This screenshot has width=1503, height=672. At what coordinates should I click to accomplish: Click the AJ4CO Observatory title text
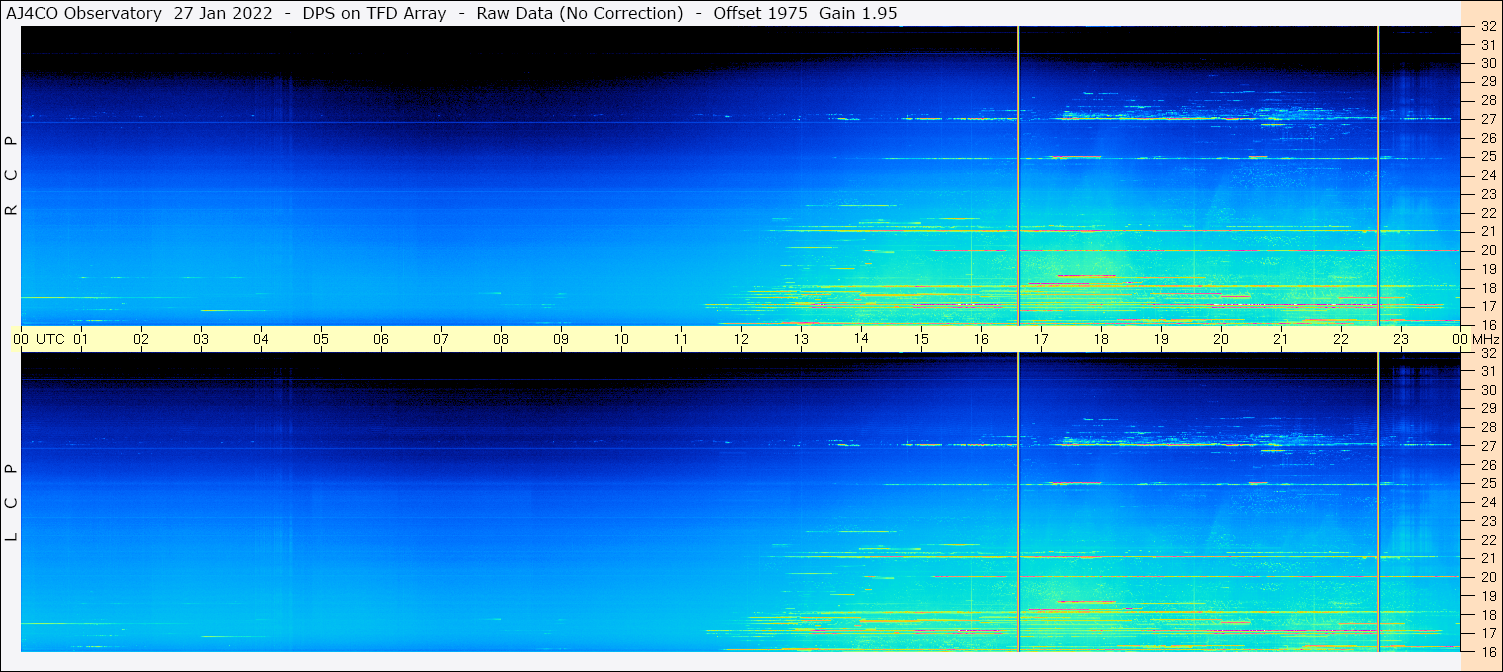[84, 13]
